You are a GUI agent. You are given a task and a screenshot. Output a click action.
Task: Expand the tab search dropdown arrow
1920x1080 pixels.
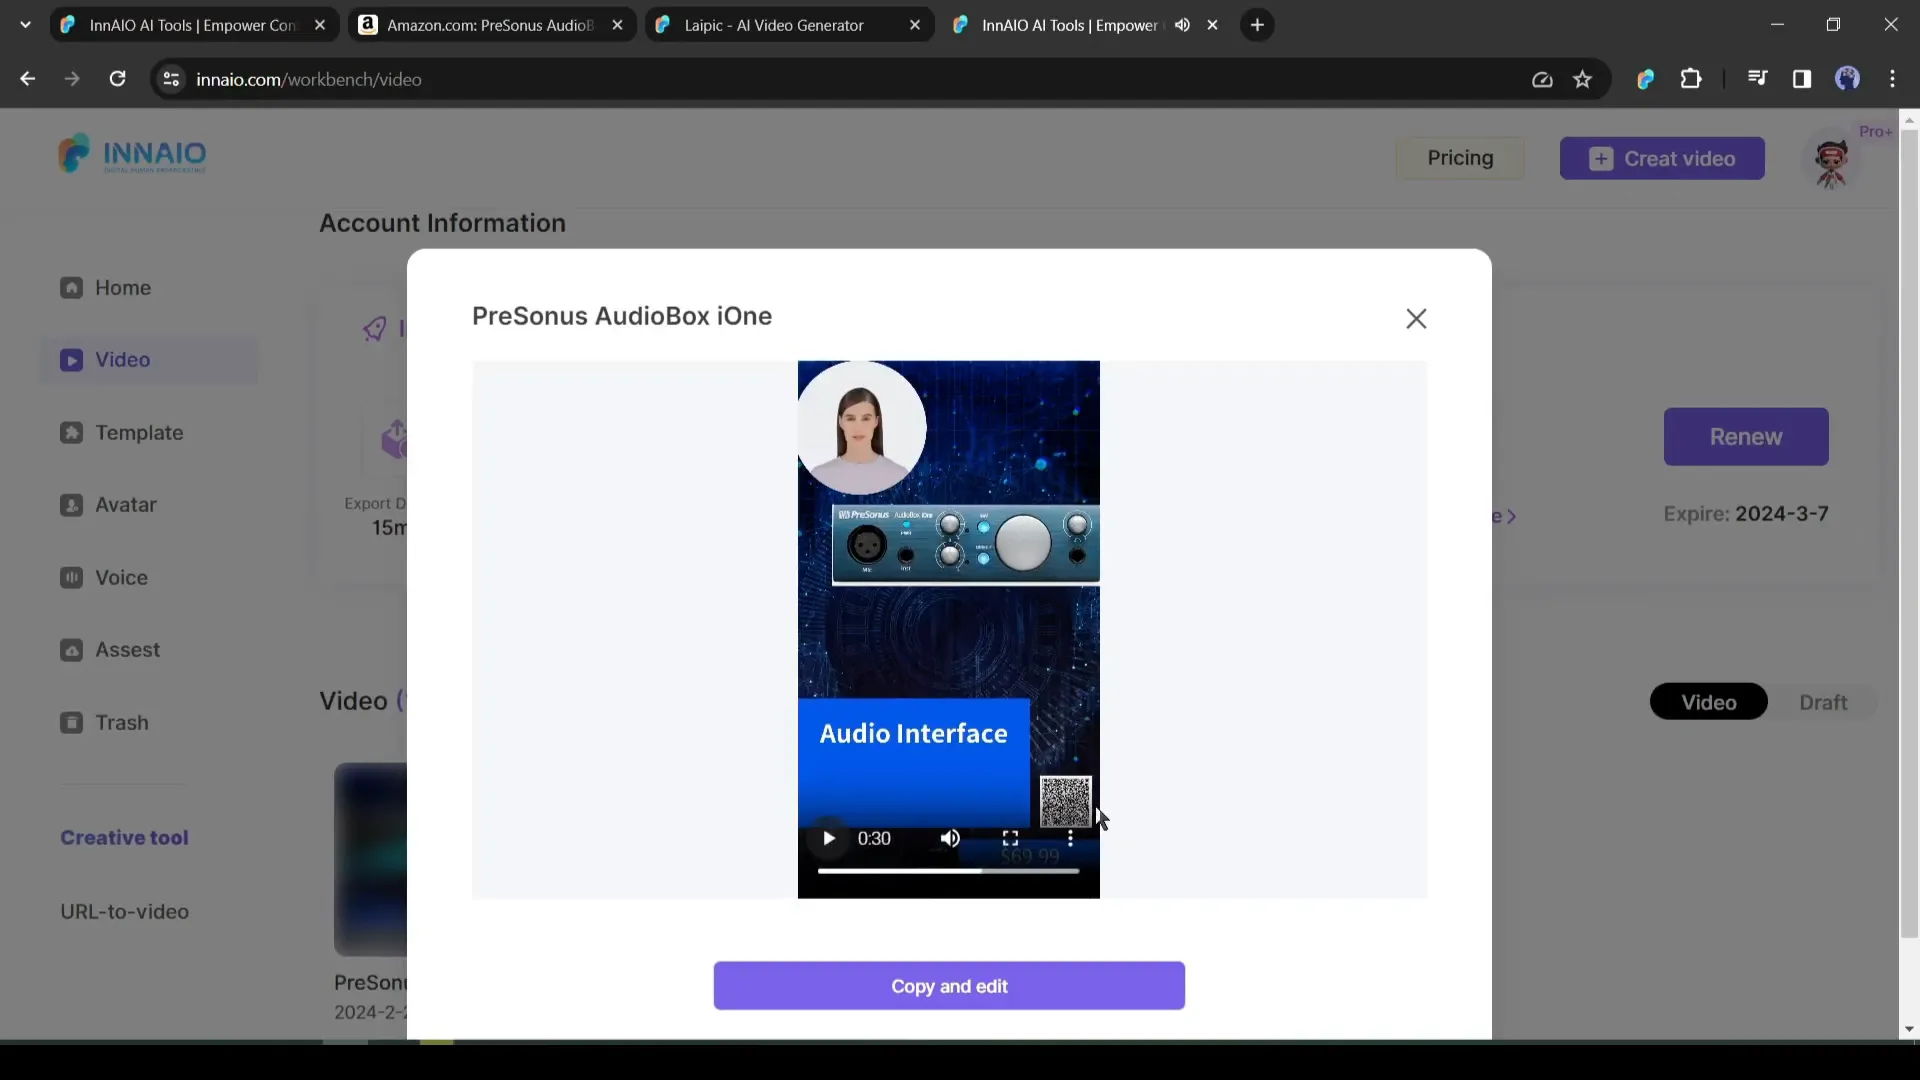click(25, 25)
